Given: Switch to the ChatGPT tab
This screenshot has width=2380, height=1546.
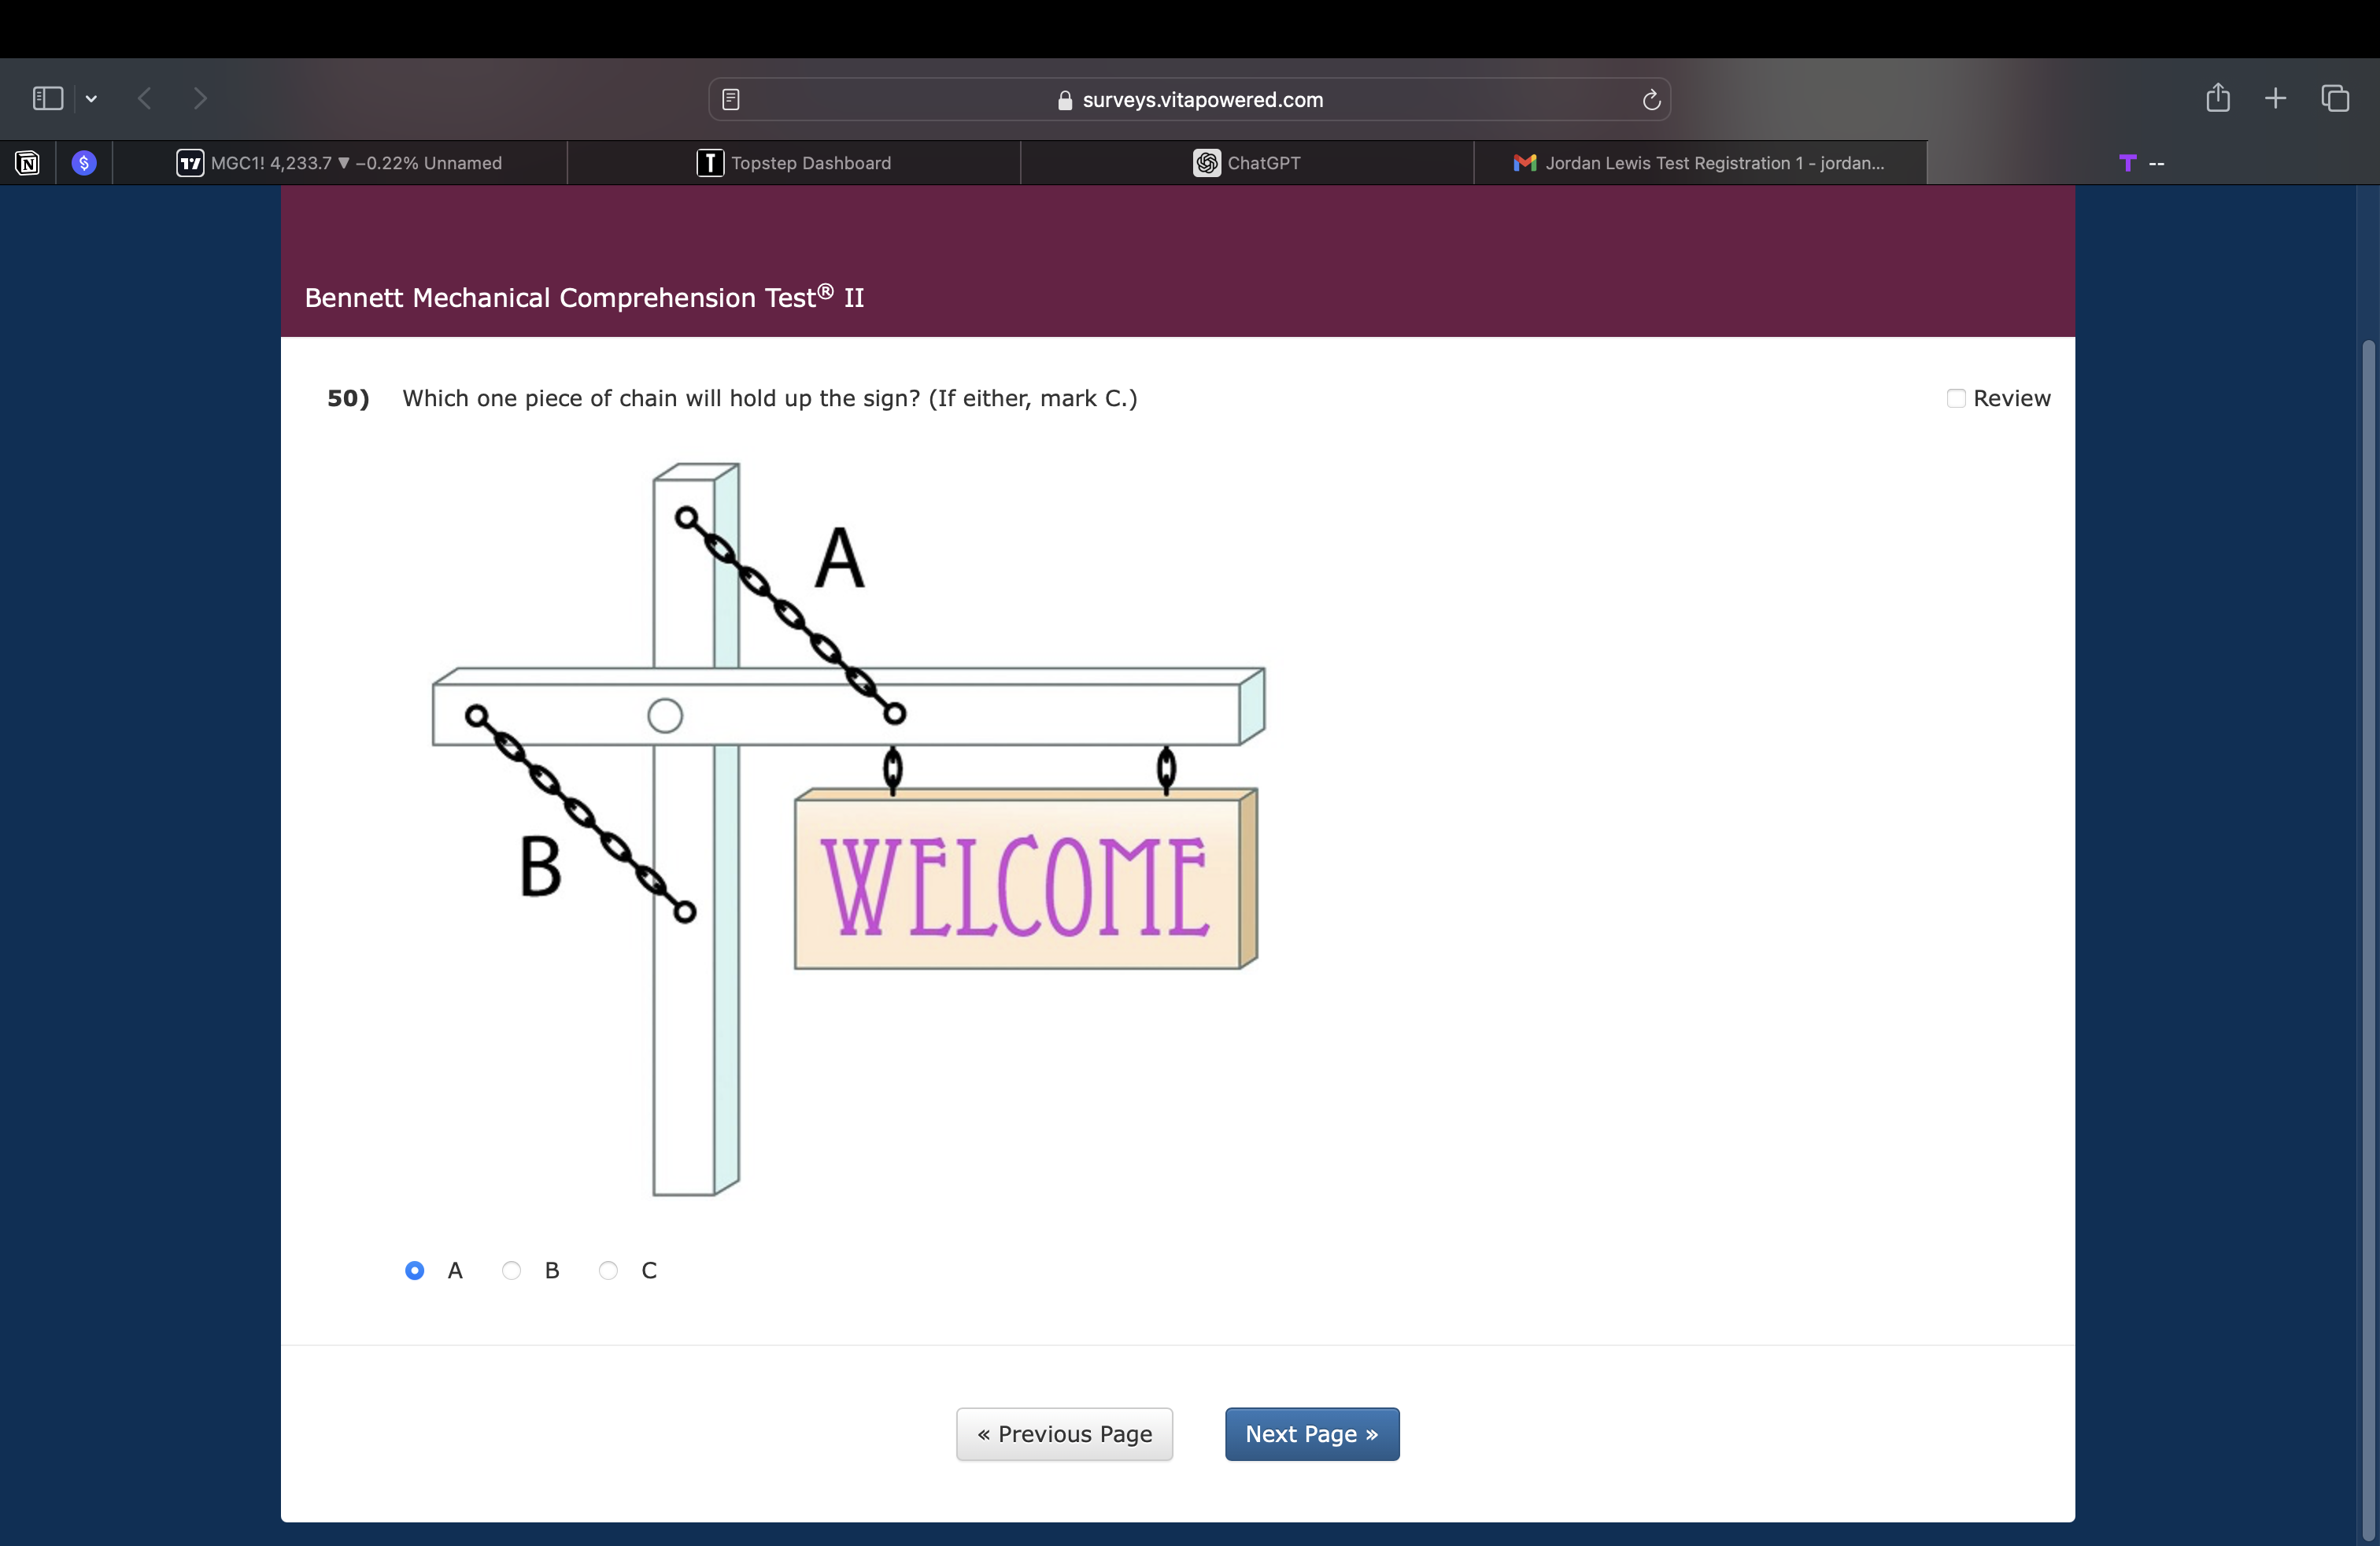Looking at the screenshot, I should point(1247,163).
